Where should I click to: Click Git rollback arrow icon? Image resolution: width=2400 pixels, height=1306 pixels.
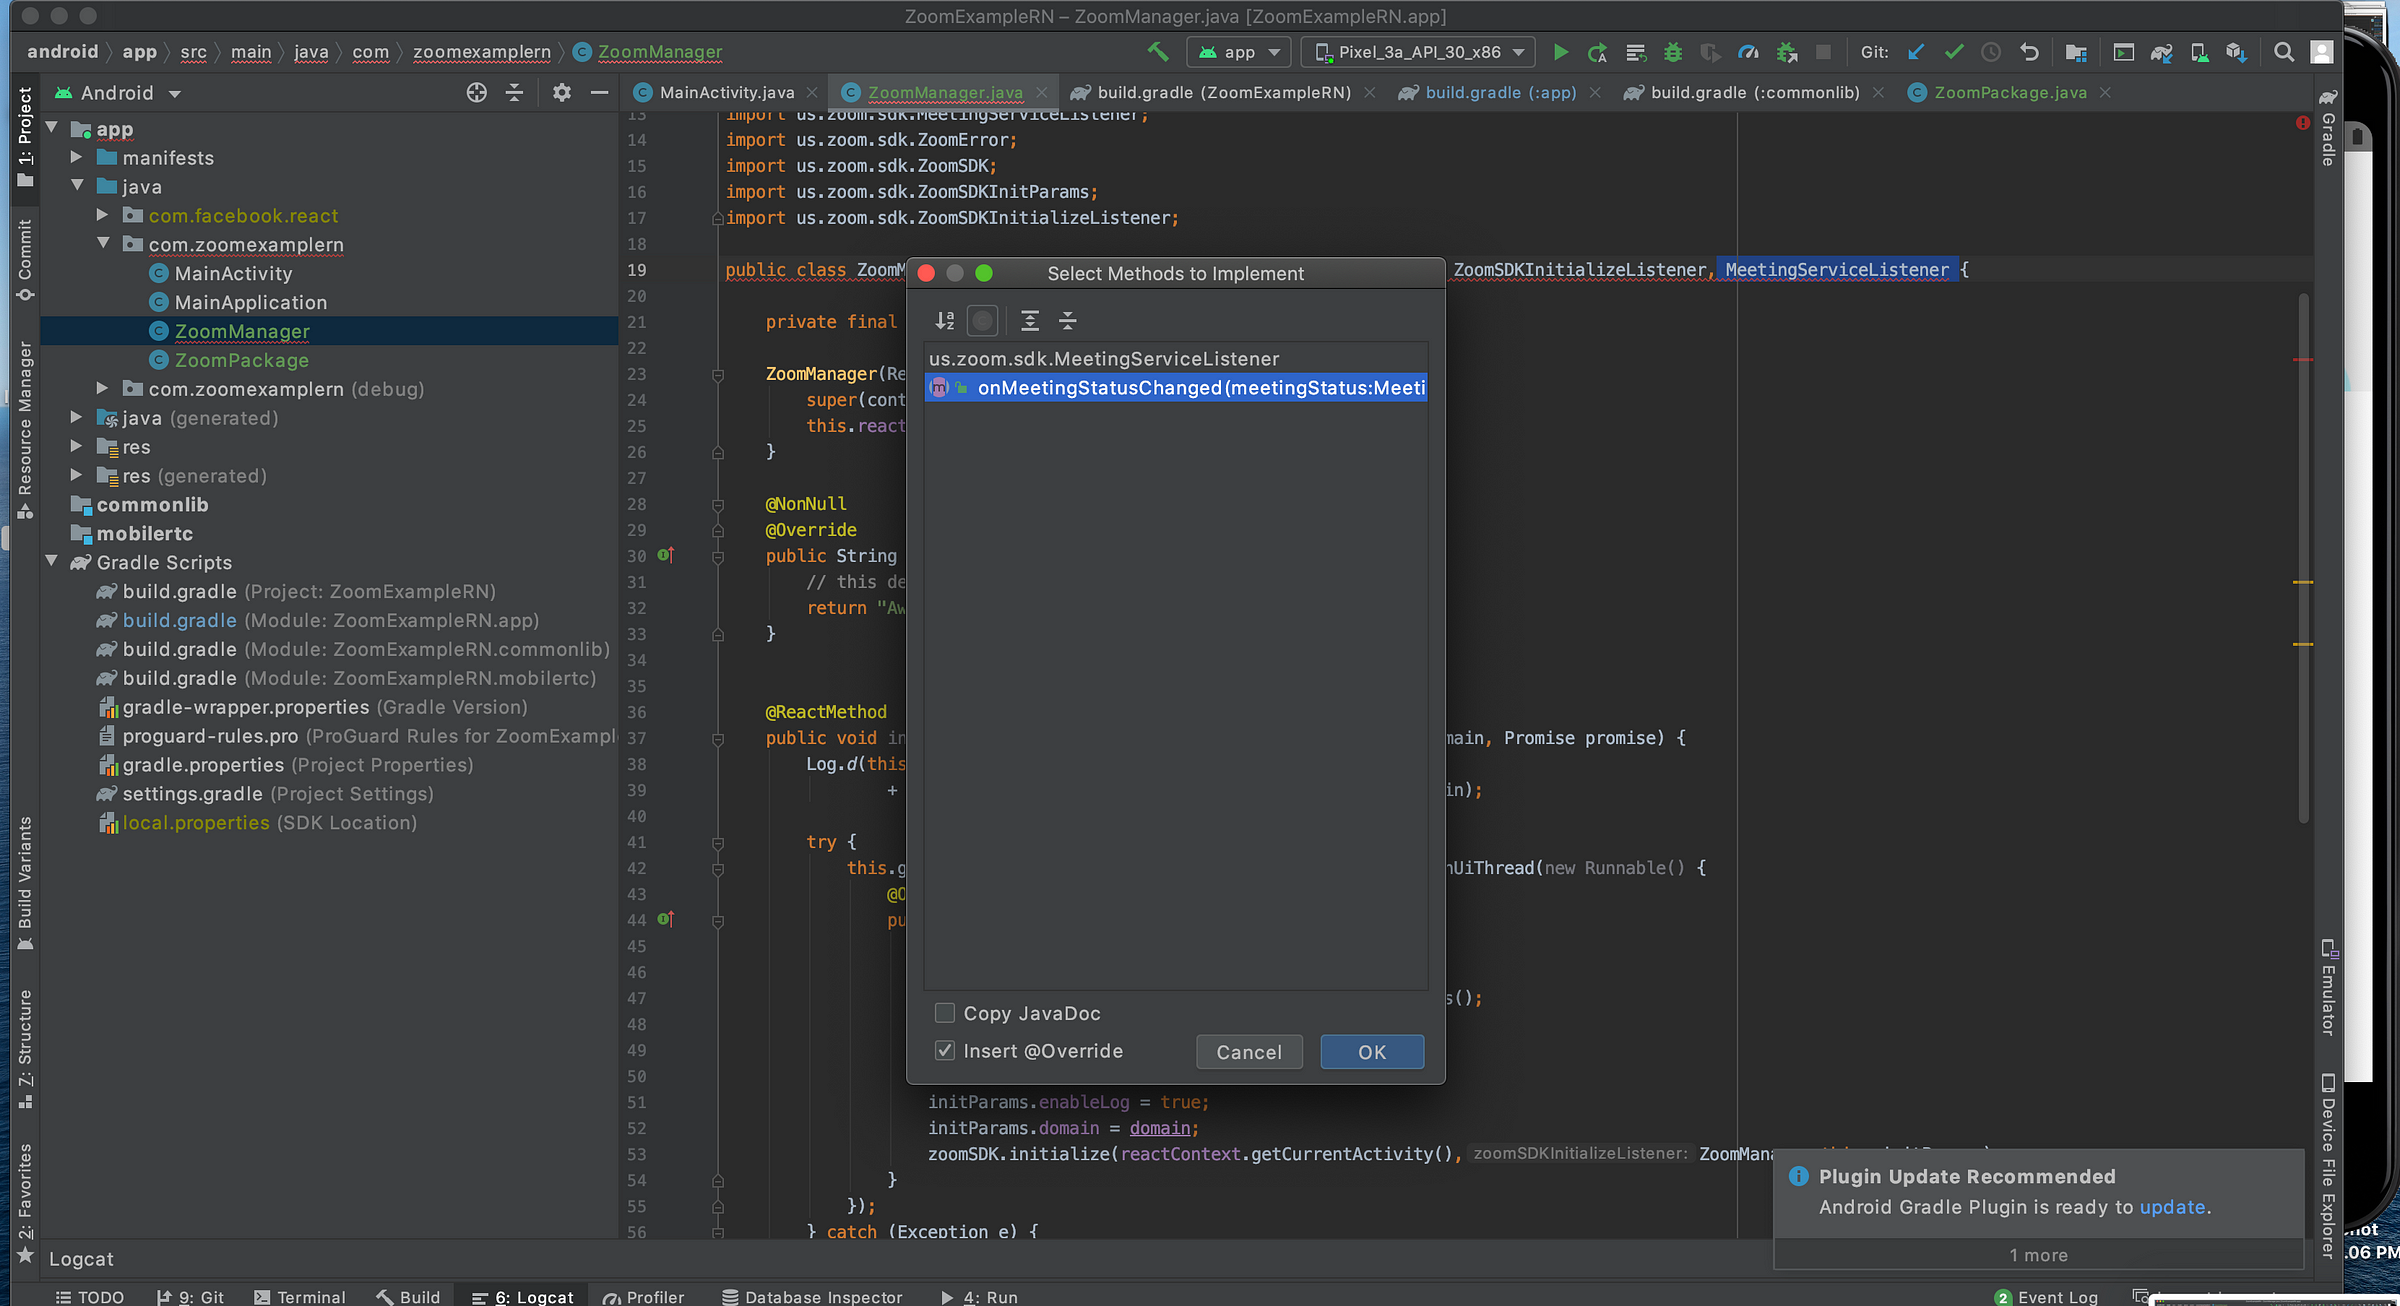pos(2028,52)
